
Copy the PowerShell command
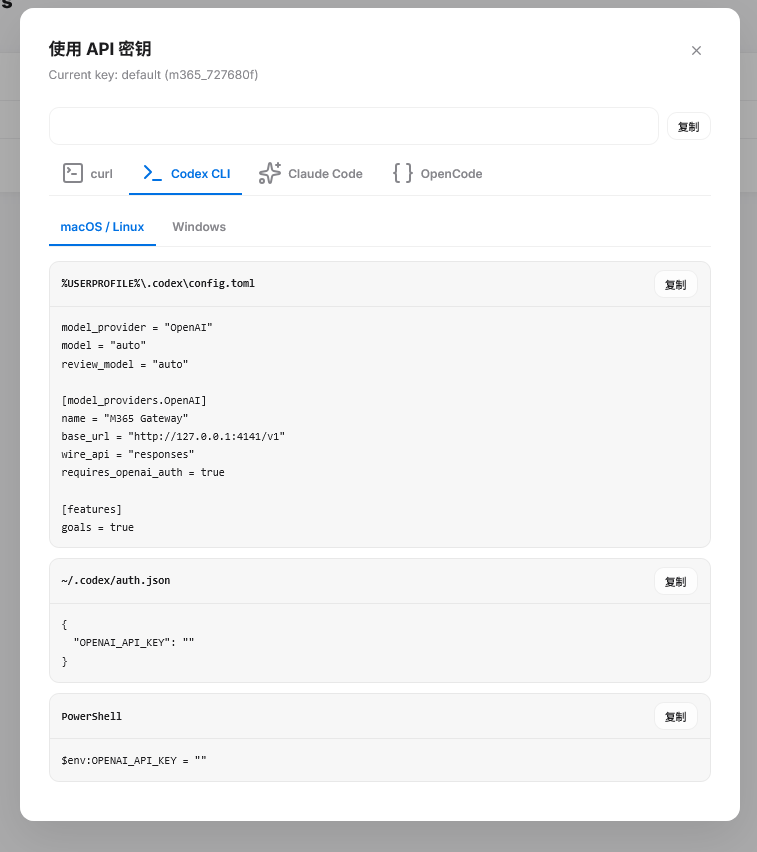point(675,717)
